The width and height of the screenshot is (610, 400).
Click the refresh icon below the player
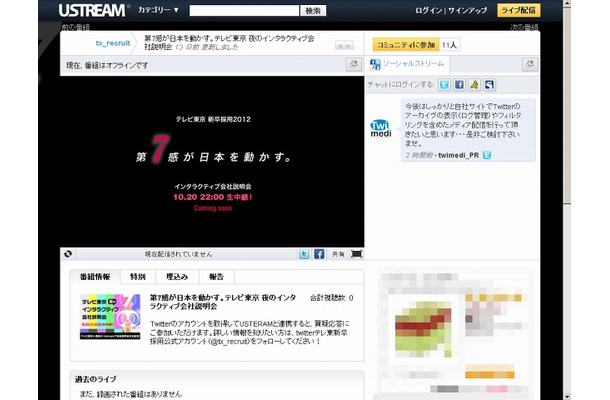pos(68,254)
